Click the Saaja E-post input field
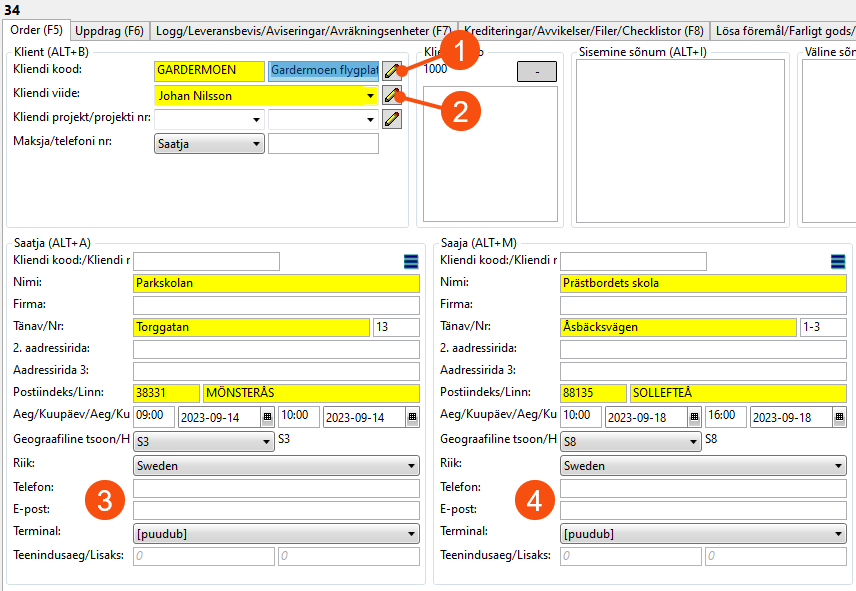This screenshot has height=591, width=856. (x=703, y=510)
